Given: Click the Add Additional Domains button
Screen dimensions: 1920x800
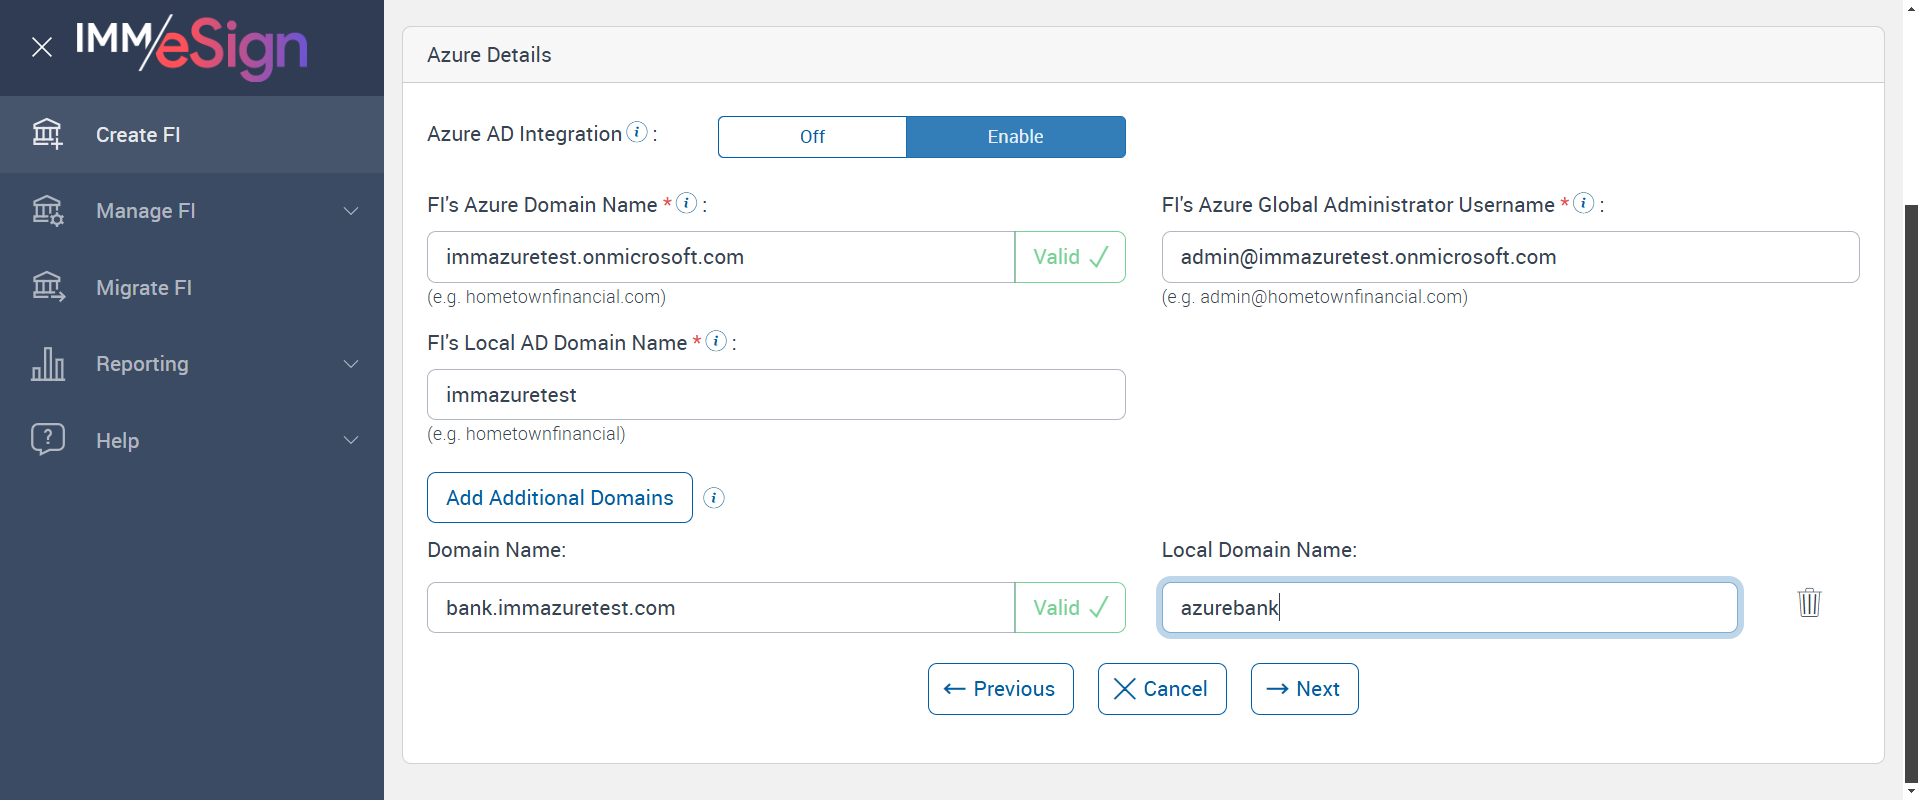Looking at the screenshot, I should 560,498.
